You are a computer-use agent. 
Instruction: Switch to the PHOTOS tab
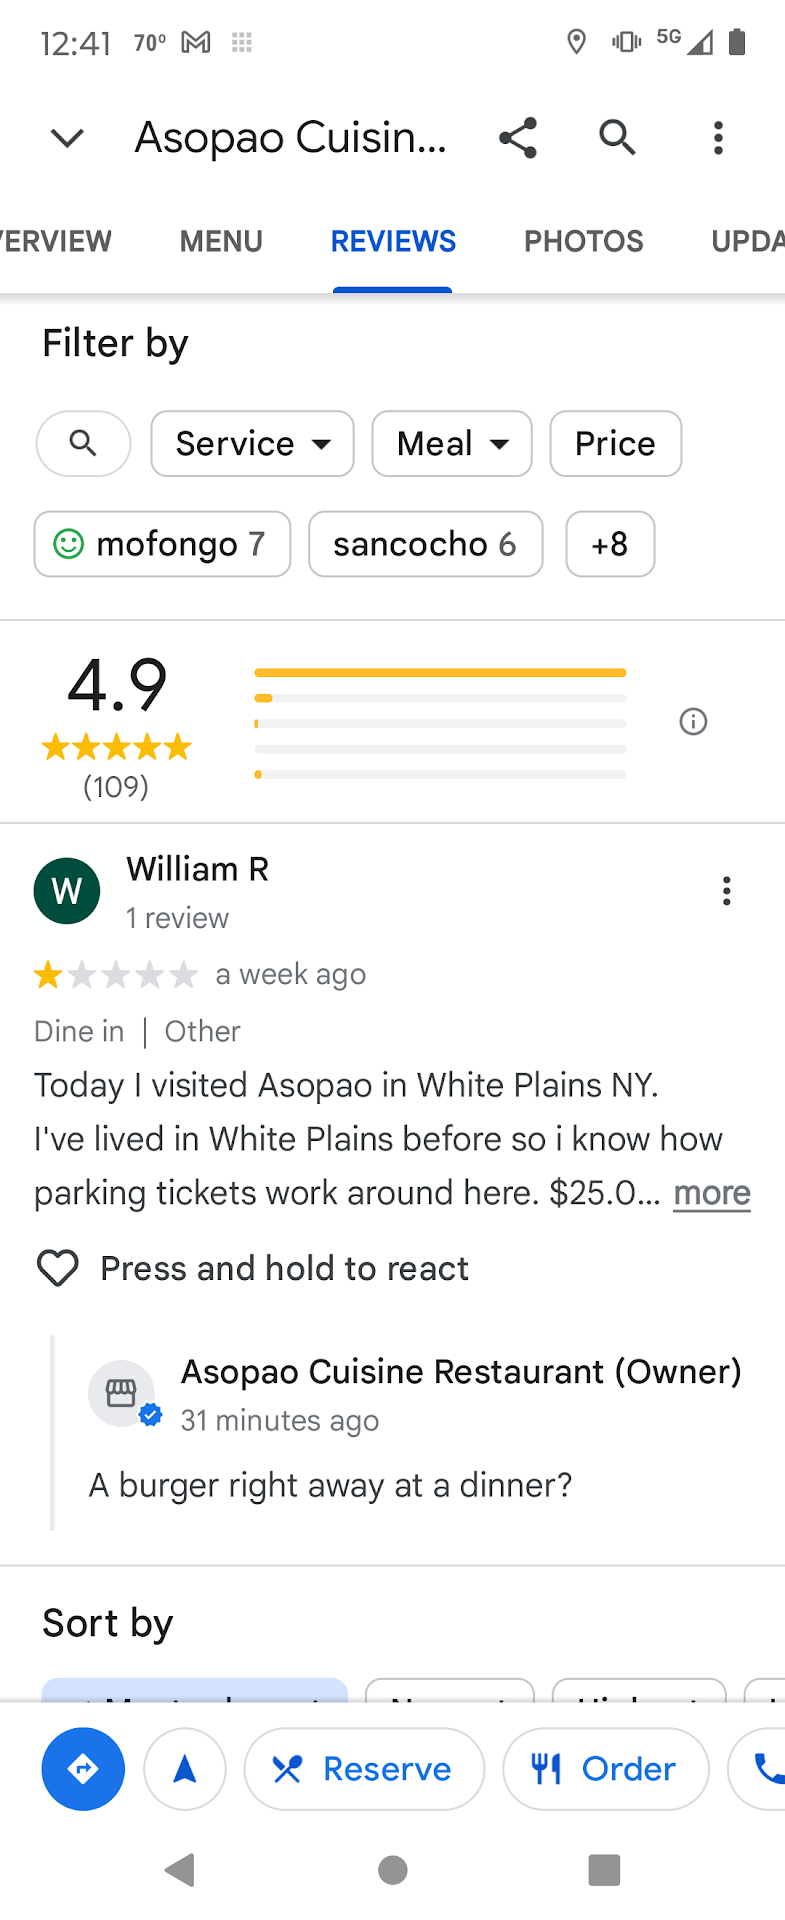click(x=584, y=241)
